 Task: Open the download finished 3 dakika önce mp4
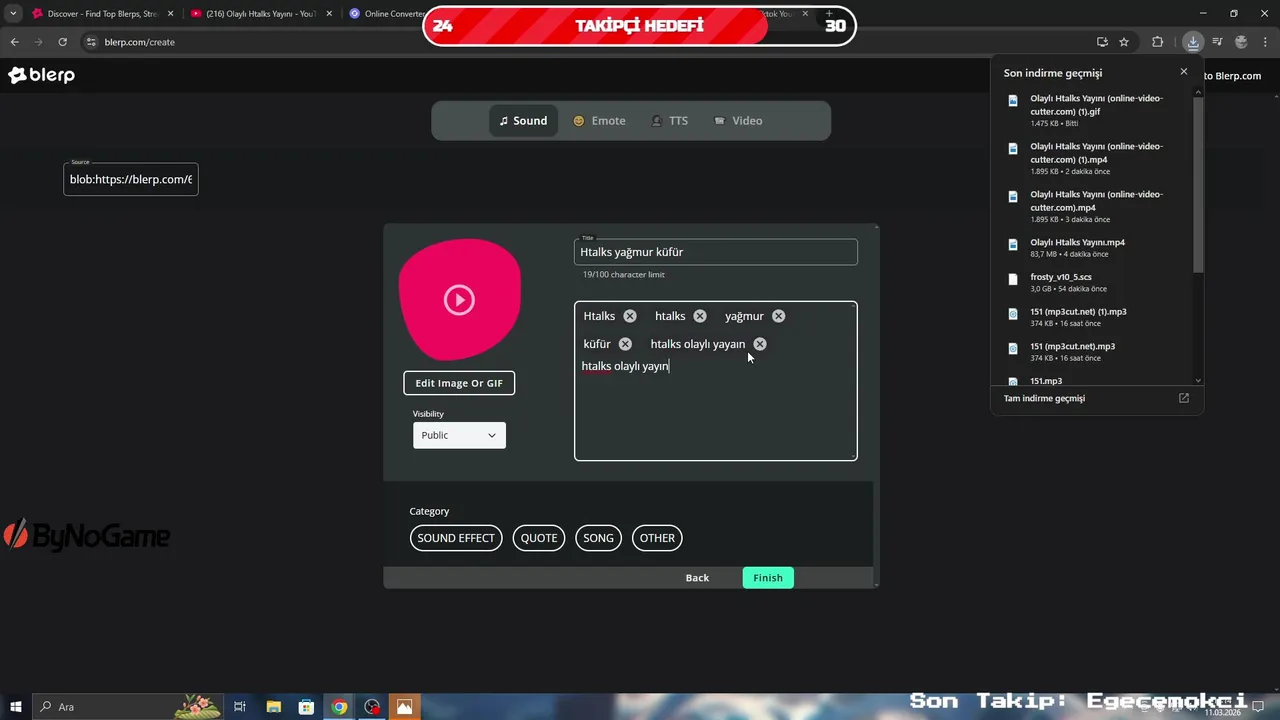1097,206
